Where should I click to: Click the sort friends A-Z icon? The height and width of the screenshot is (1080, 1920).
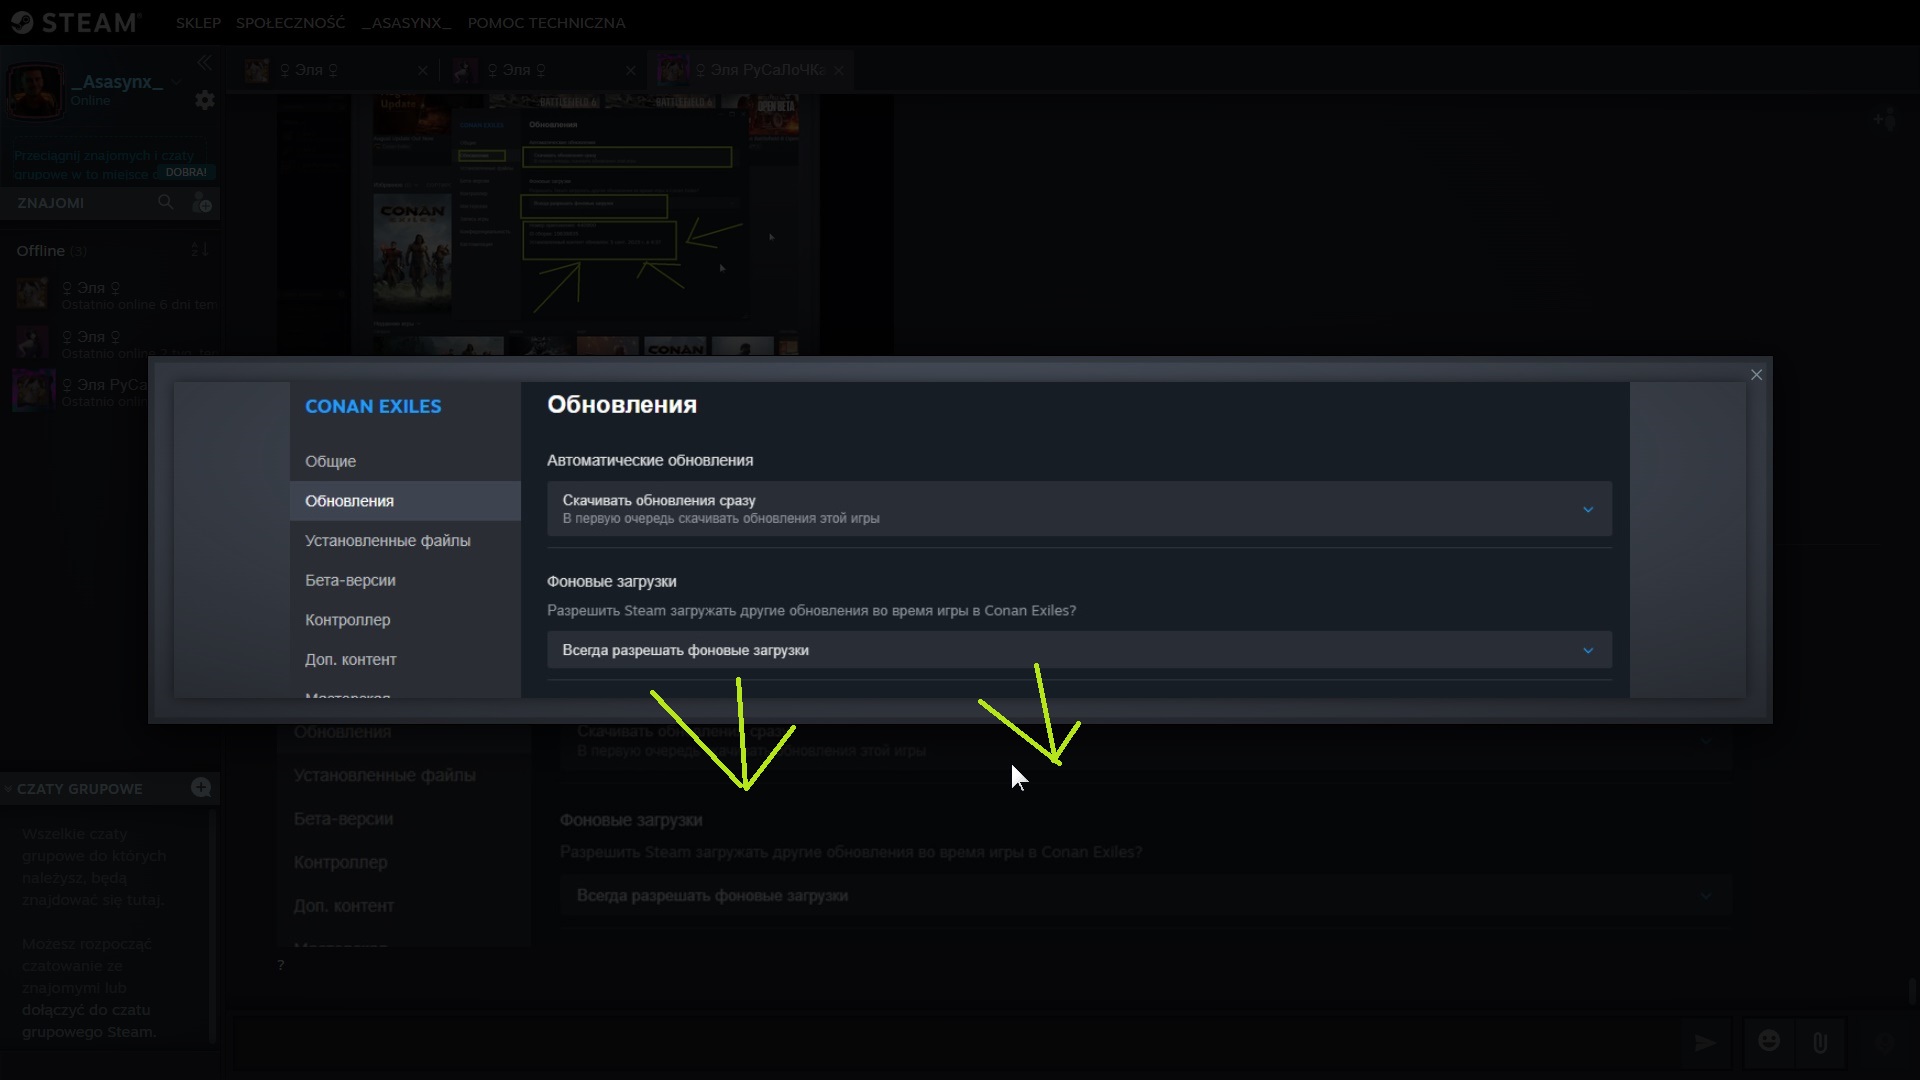(x=199, y=250)
